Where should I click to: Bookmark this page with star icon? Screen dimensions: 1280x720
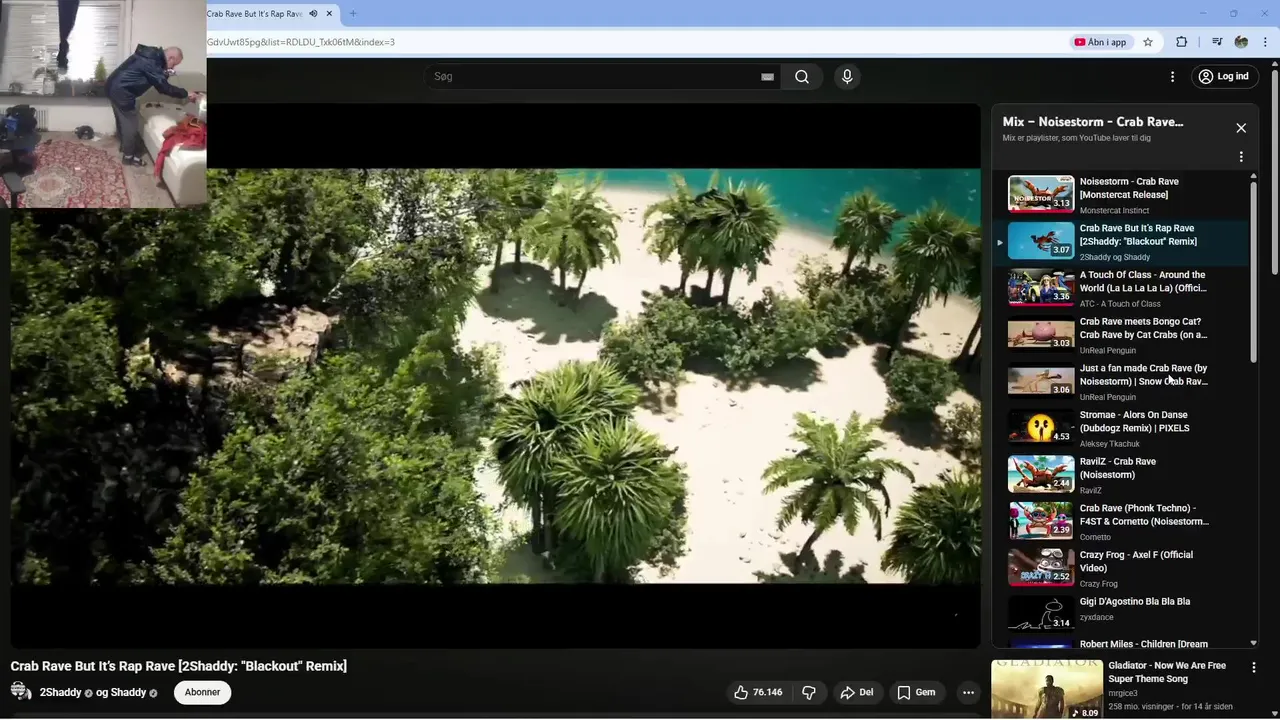pos(1148,42)
